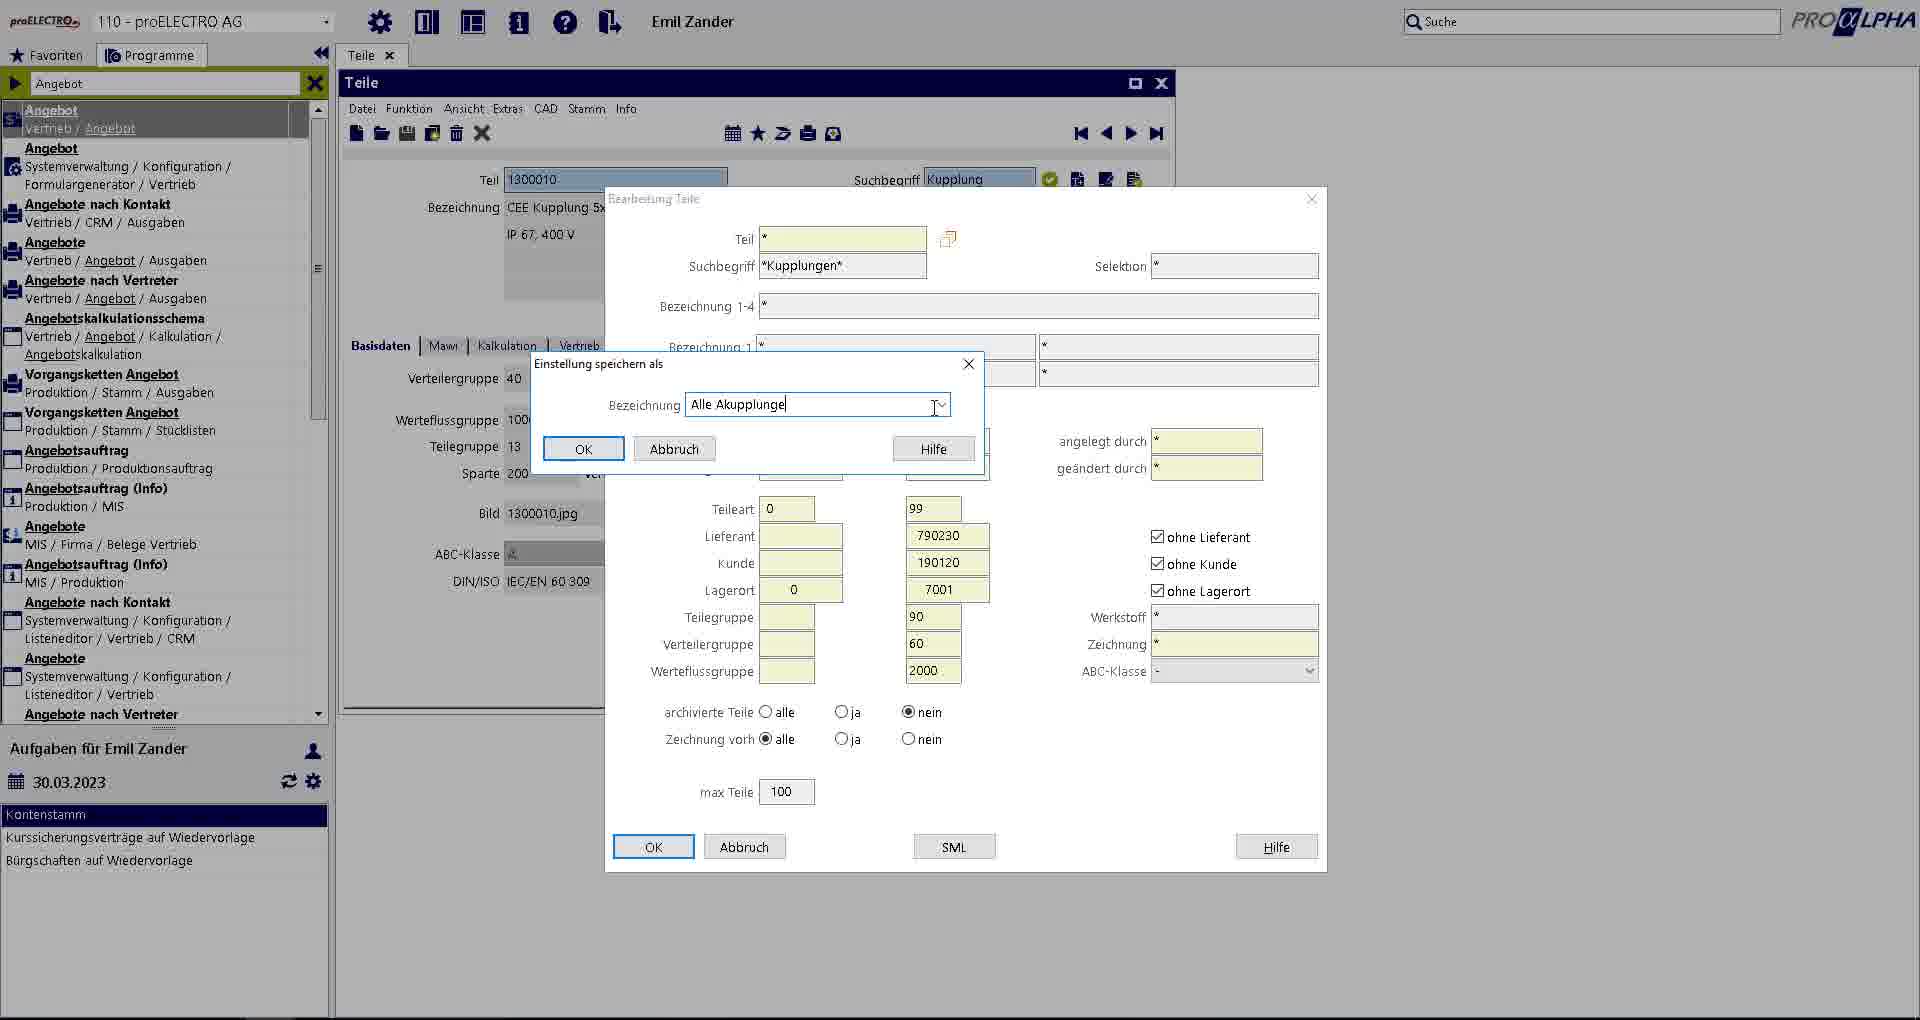The image size is (1920, 1020).
Task: Open the Funktion menu
Action: (x=409, y=109)
